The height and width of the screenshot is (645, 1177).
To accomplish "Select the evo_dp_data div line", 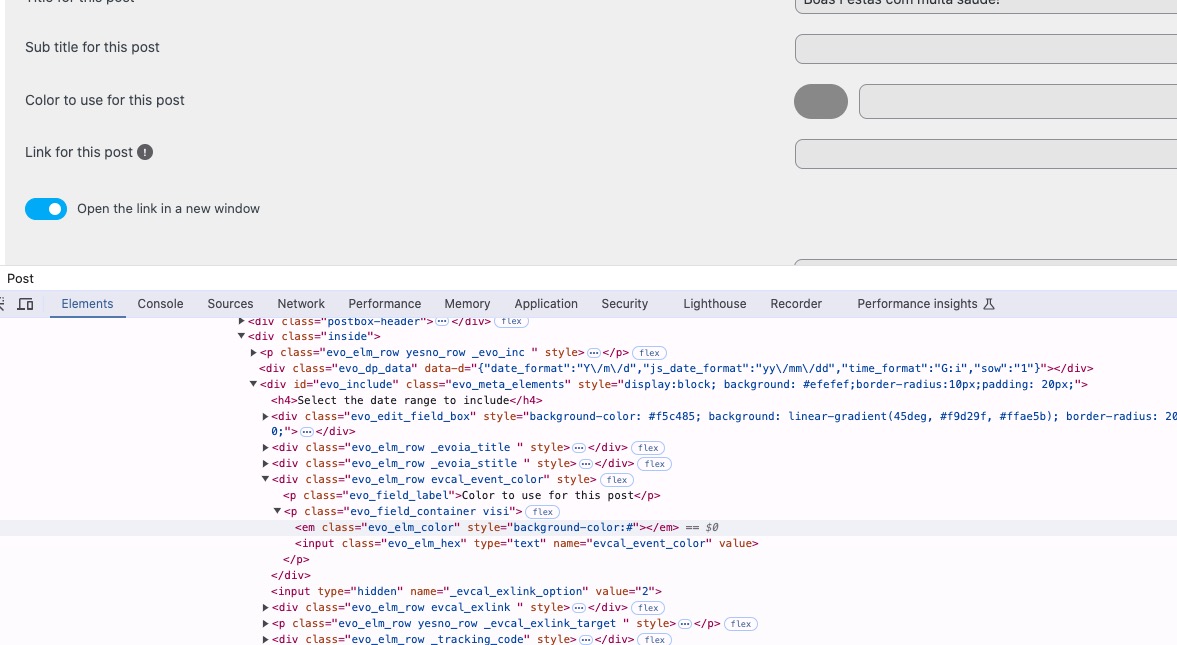I will tap(676, 368).
